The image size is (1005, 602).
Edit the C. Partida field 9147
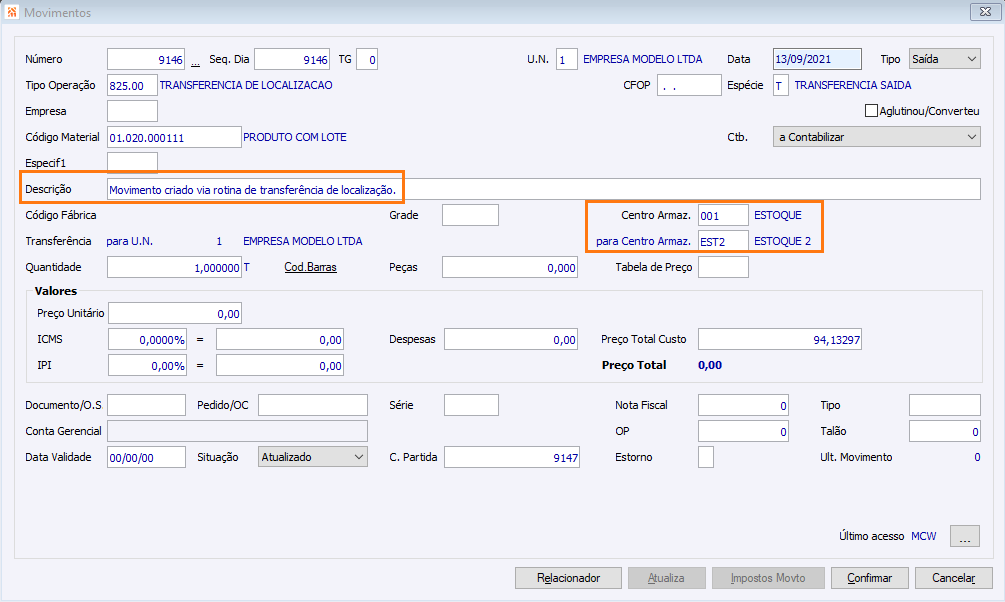point(512,457)
